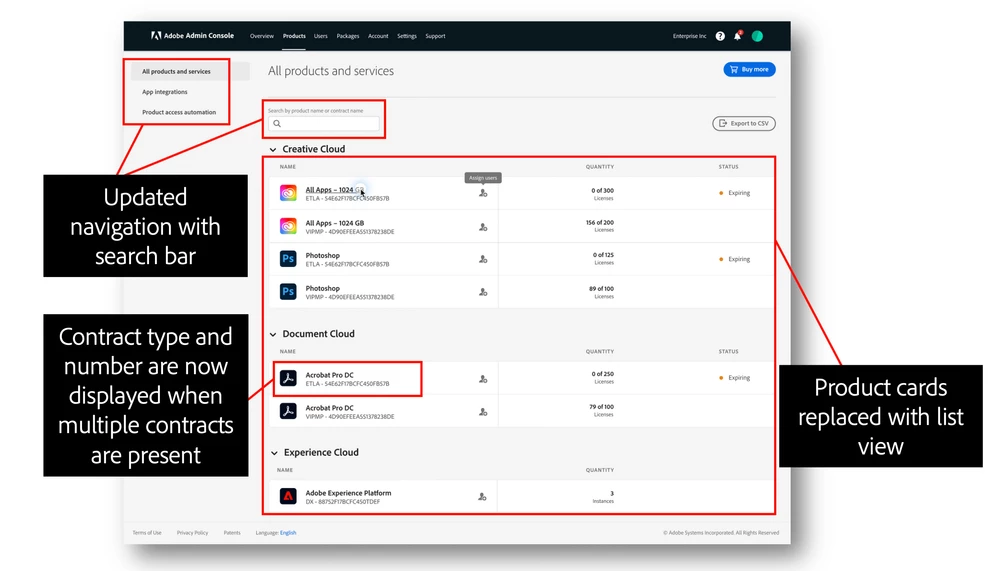Assign users to Photoshop VIPMP row
The height and width of the screenshot is (571, 999).
[x=483, y=292]
